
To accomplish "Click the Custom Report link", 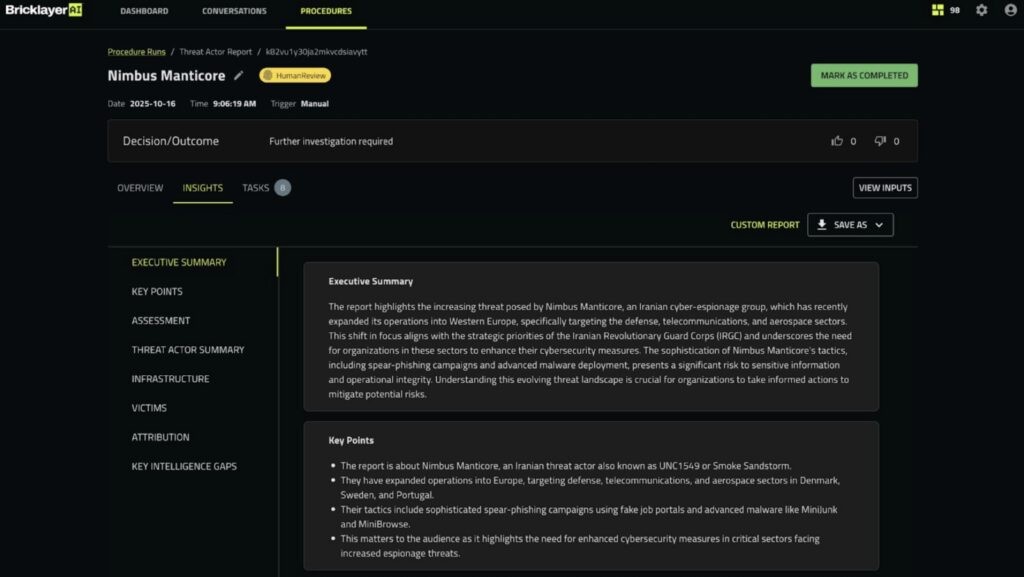I will pyautogui.click(x=765, y=225).
